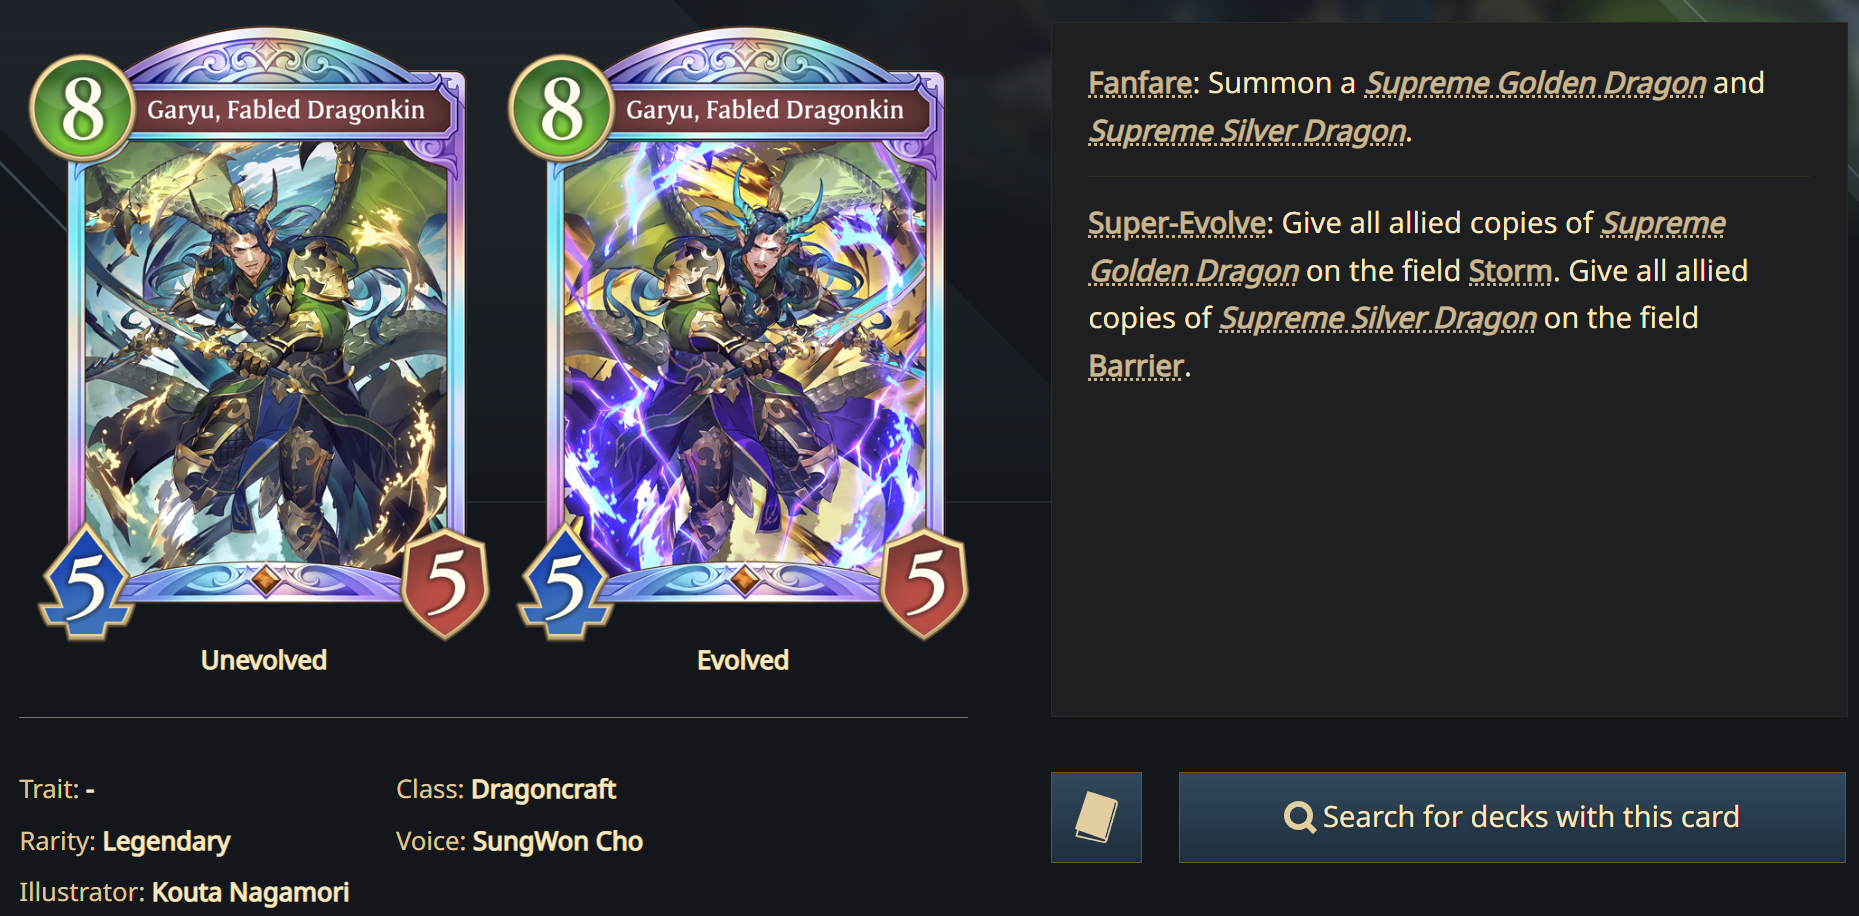Open Supreme Golden Dragon link in Fanfare text

tap(1536, 83)
